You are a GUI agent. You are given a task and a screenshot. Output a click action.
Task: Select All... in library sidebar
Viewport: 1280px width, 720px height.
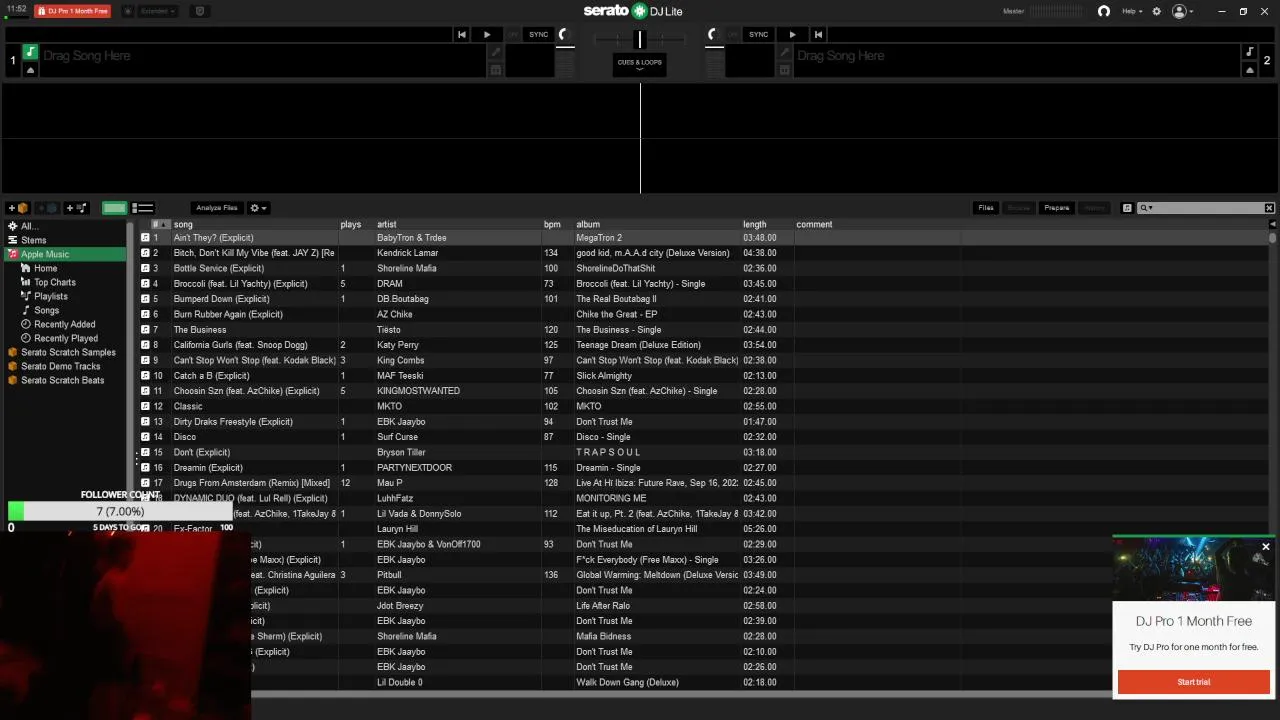66,226
